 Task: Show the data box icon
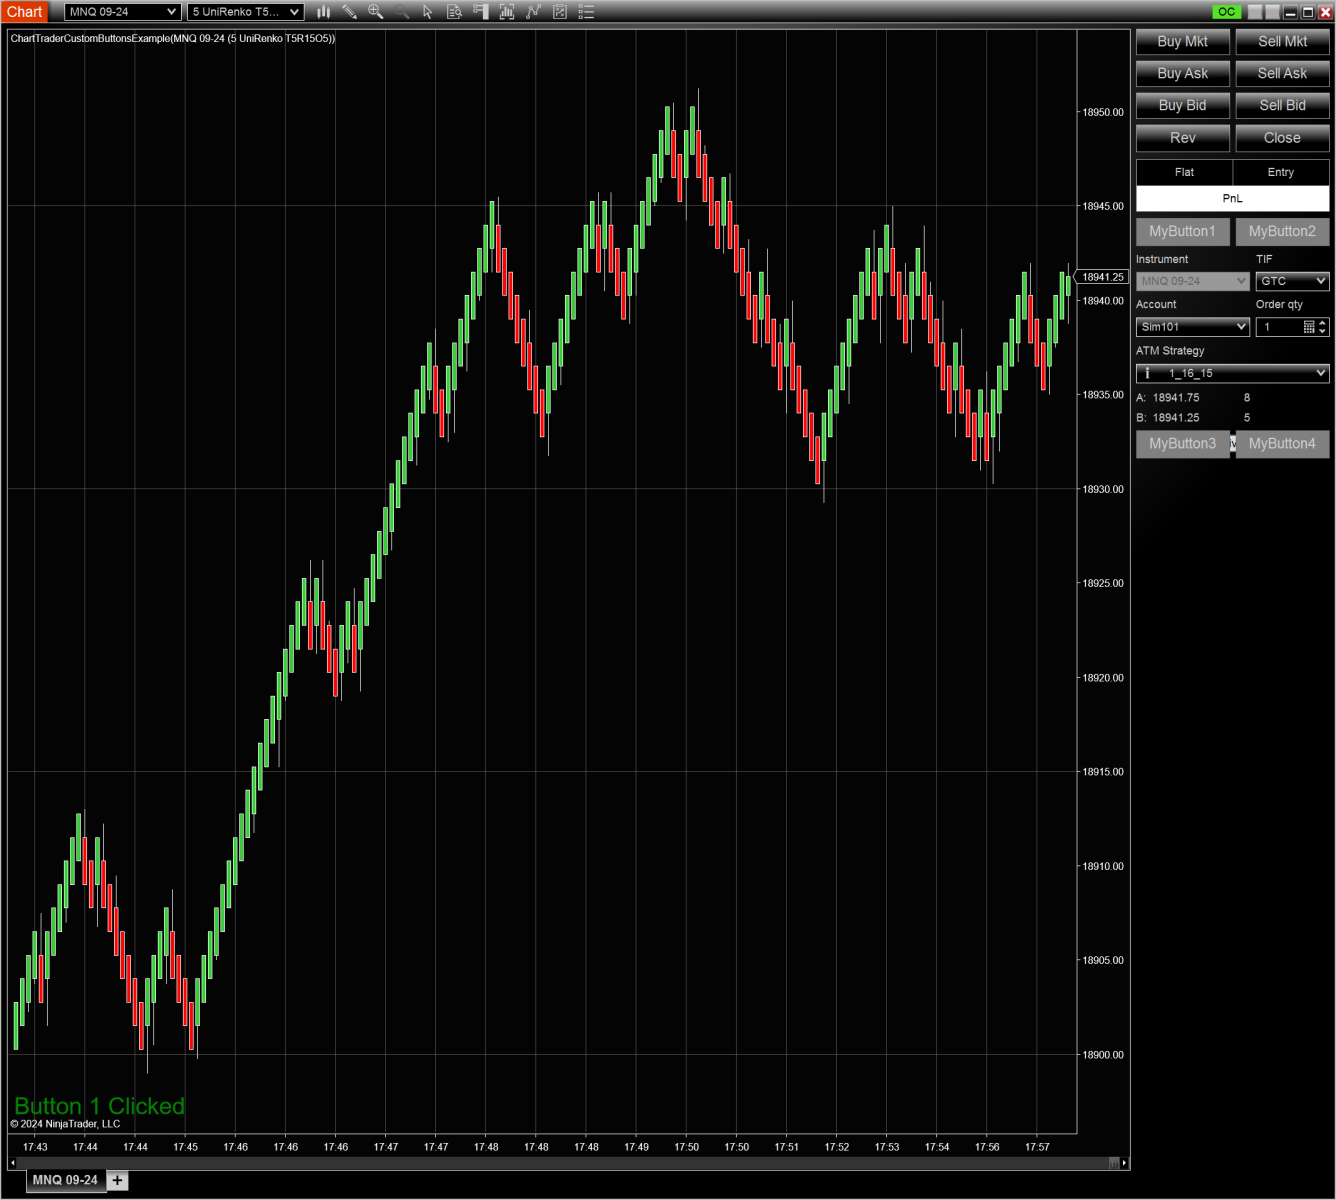tap(454, 12)
